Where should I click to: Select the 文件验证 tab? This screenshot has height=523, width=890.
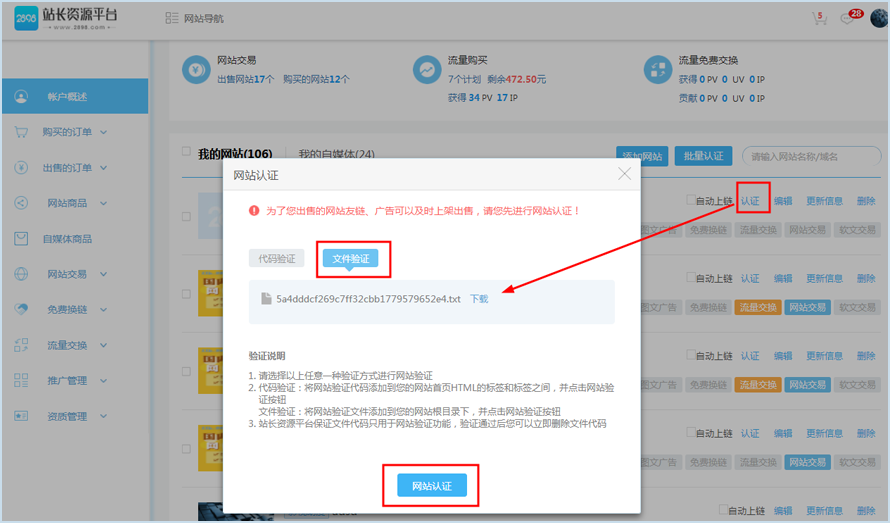[350, 258]
